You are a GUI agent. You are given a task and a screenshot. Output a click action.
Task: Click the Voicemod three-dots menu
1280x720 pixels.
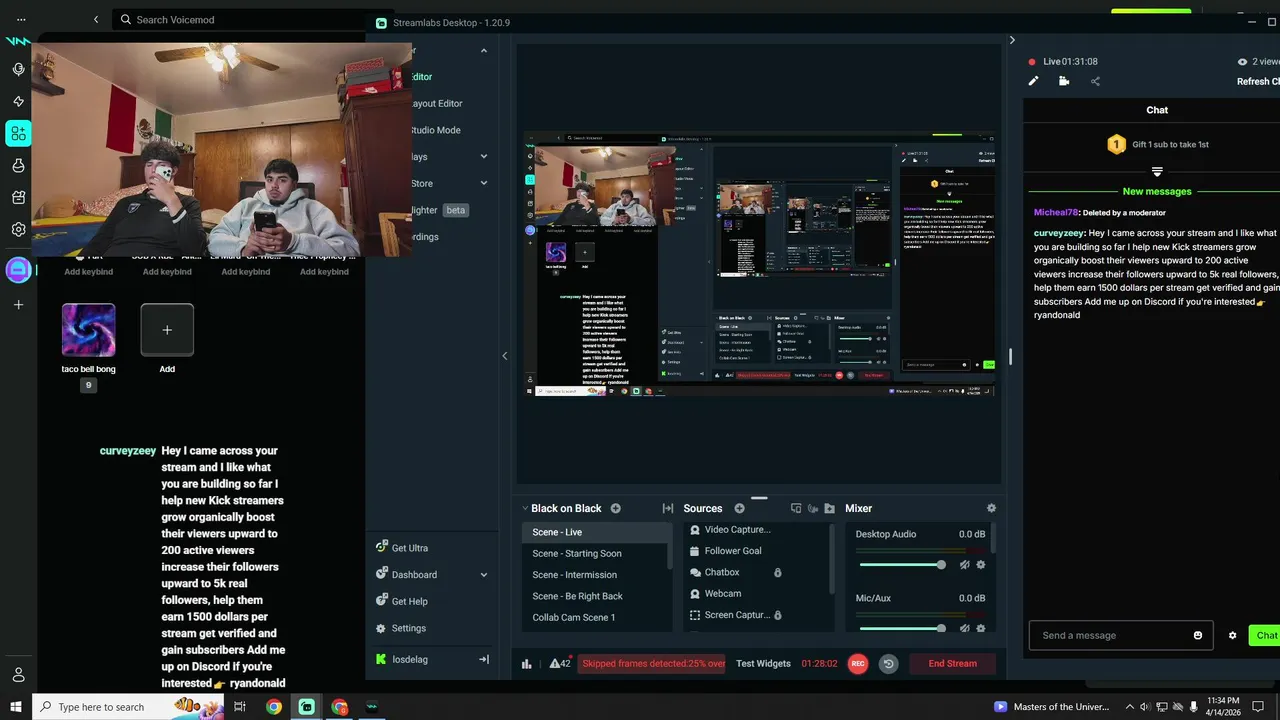21,19
